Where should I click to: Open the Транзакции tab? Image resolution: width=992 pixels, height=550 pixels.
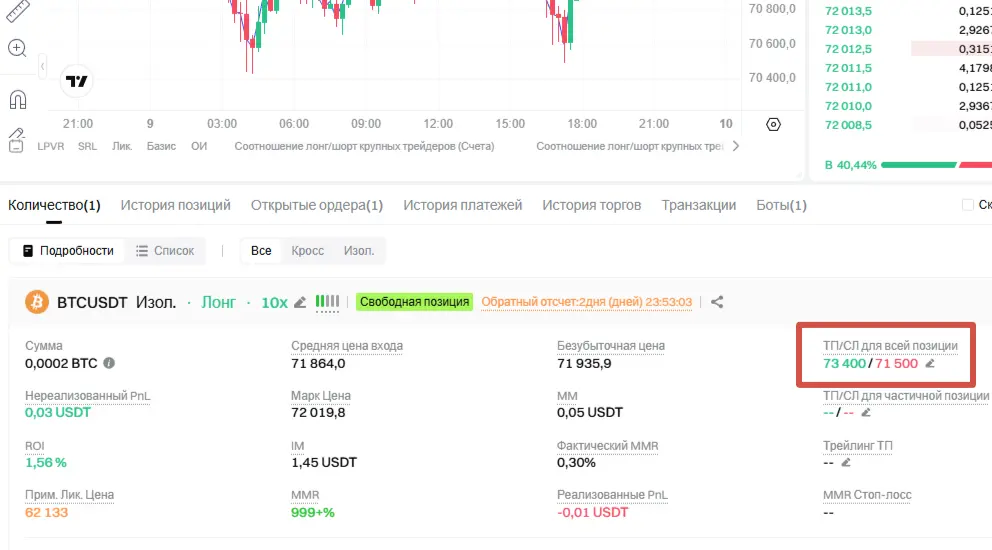[698, 205]
